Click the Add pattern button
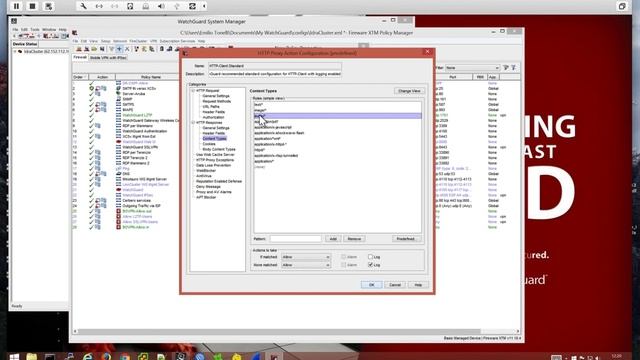The image size is (640, 360). pyautogui.click(x=333, y=239)
